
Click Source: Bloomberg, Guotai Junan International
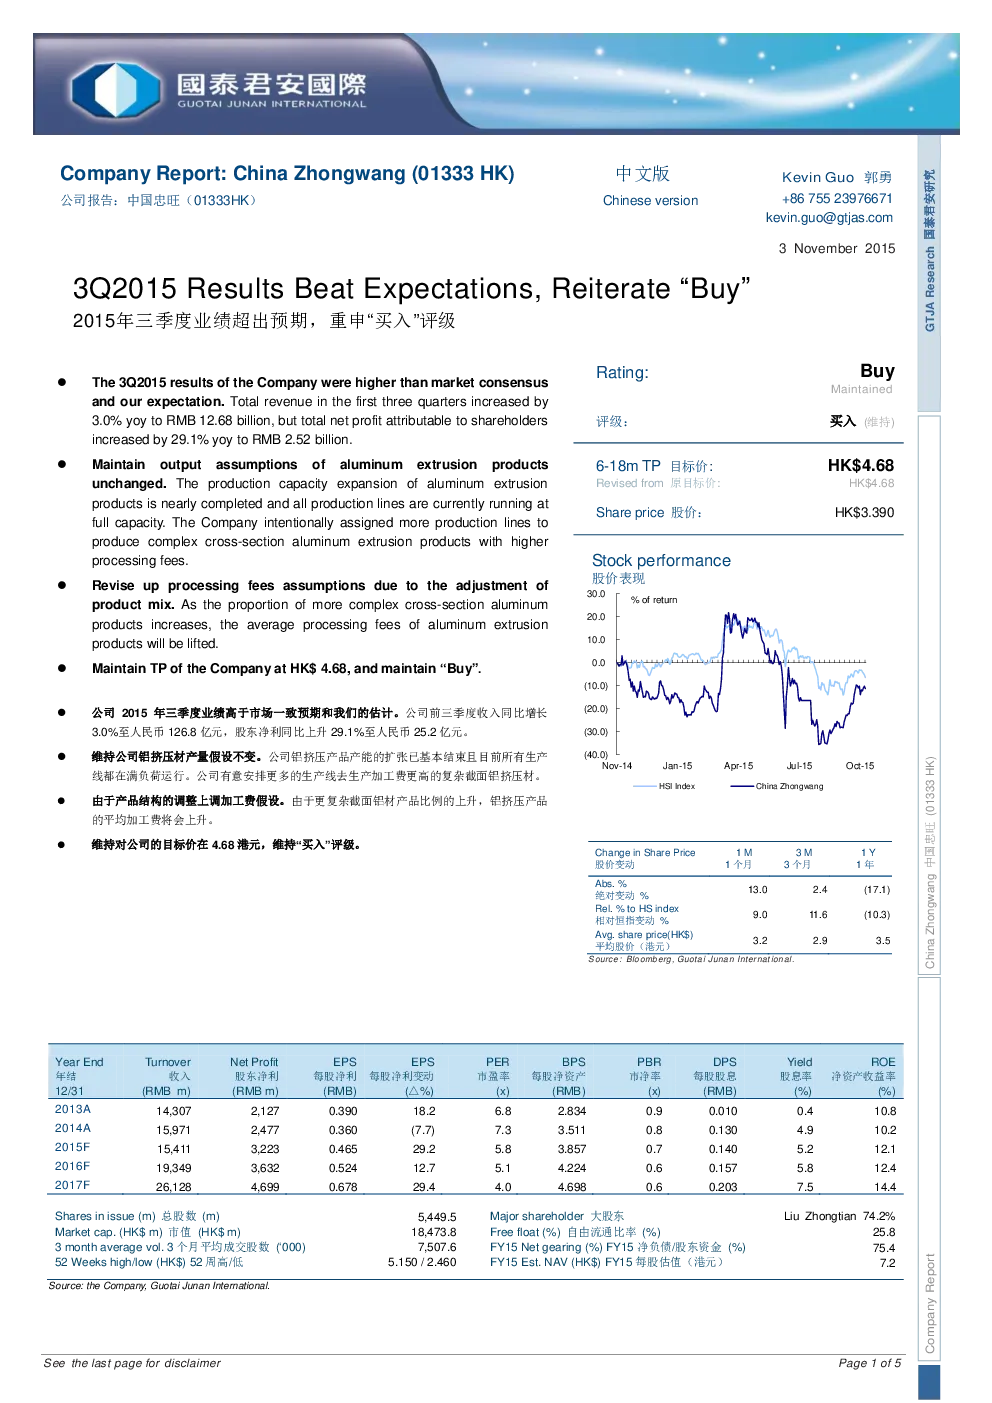691,959
